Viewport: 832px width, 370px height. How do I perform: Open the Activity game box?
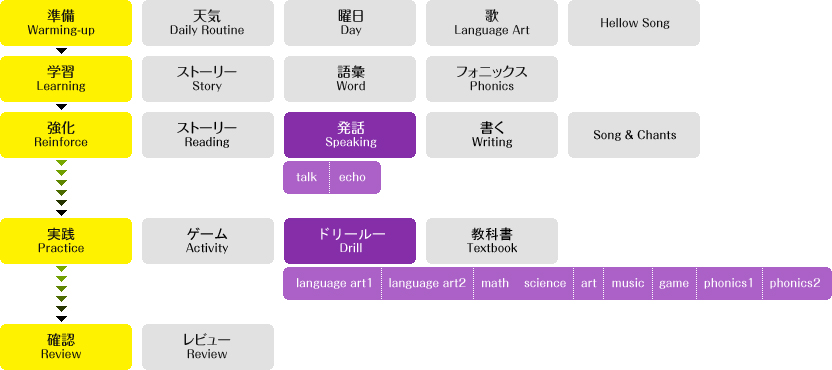point(207,241)
